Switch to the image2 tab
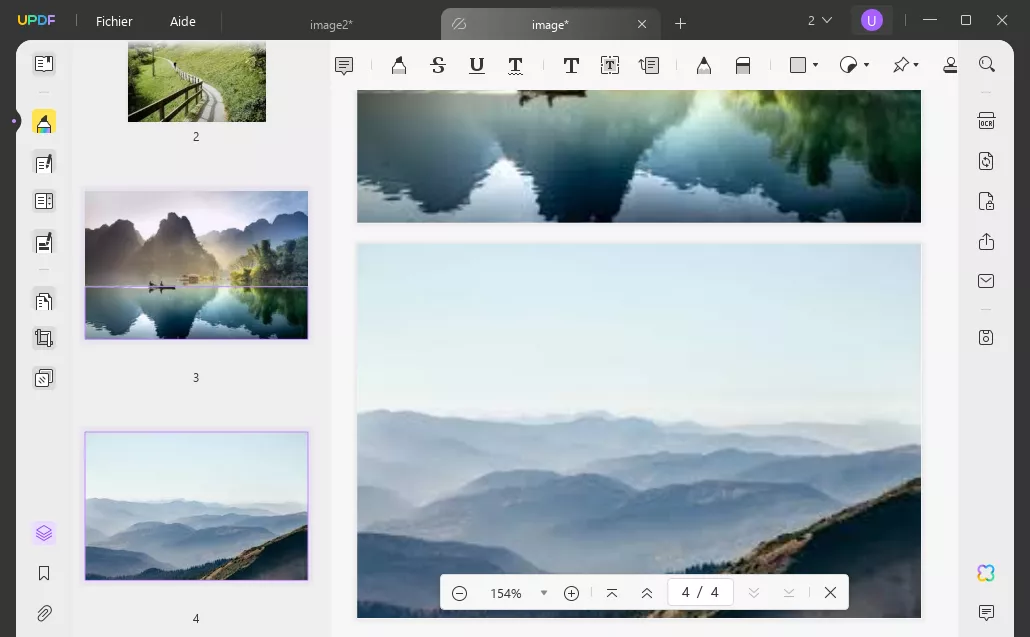 [x=331, y=24]
